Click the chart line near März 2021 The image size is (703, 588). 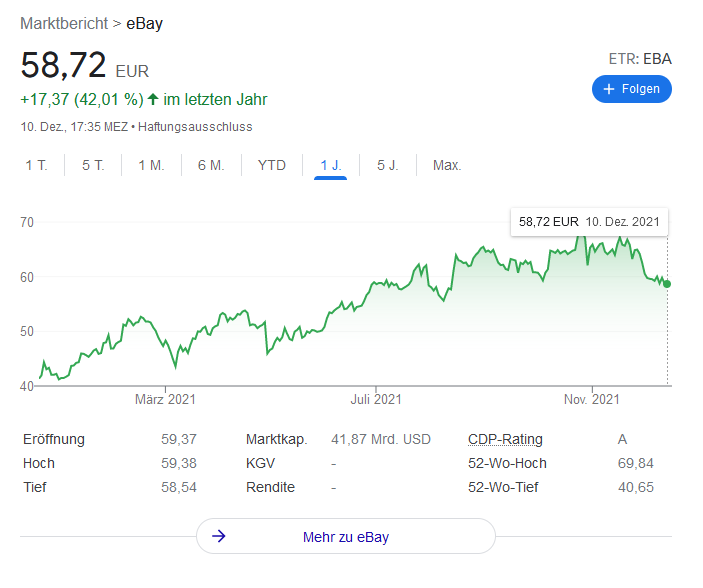[166, 344]
